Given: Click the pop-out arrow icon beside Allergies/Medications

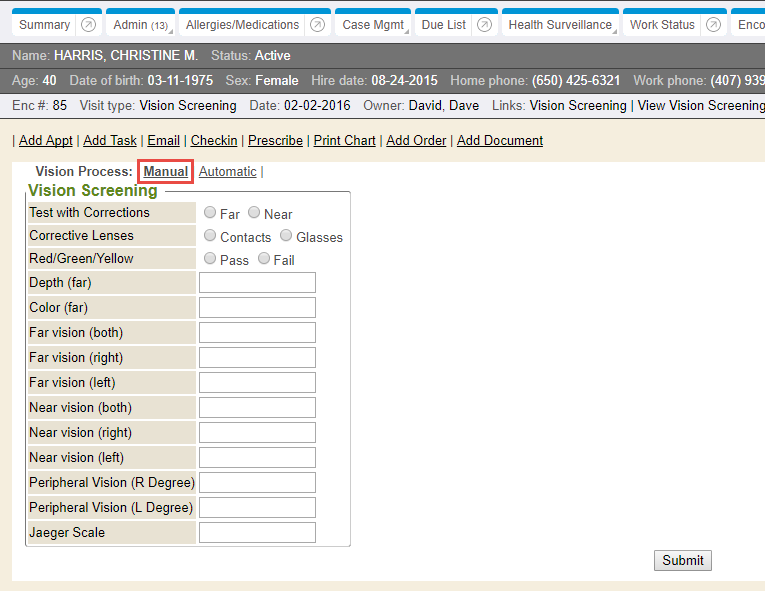Looking at the screenshot, I should point(317,25).
